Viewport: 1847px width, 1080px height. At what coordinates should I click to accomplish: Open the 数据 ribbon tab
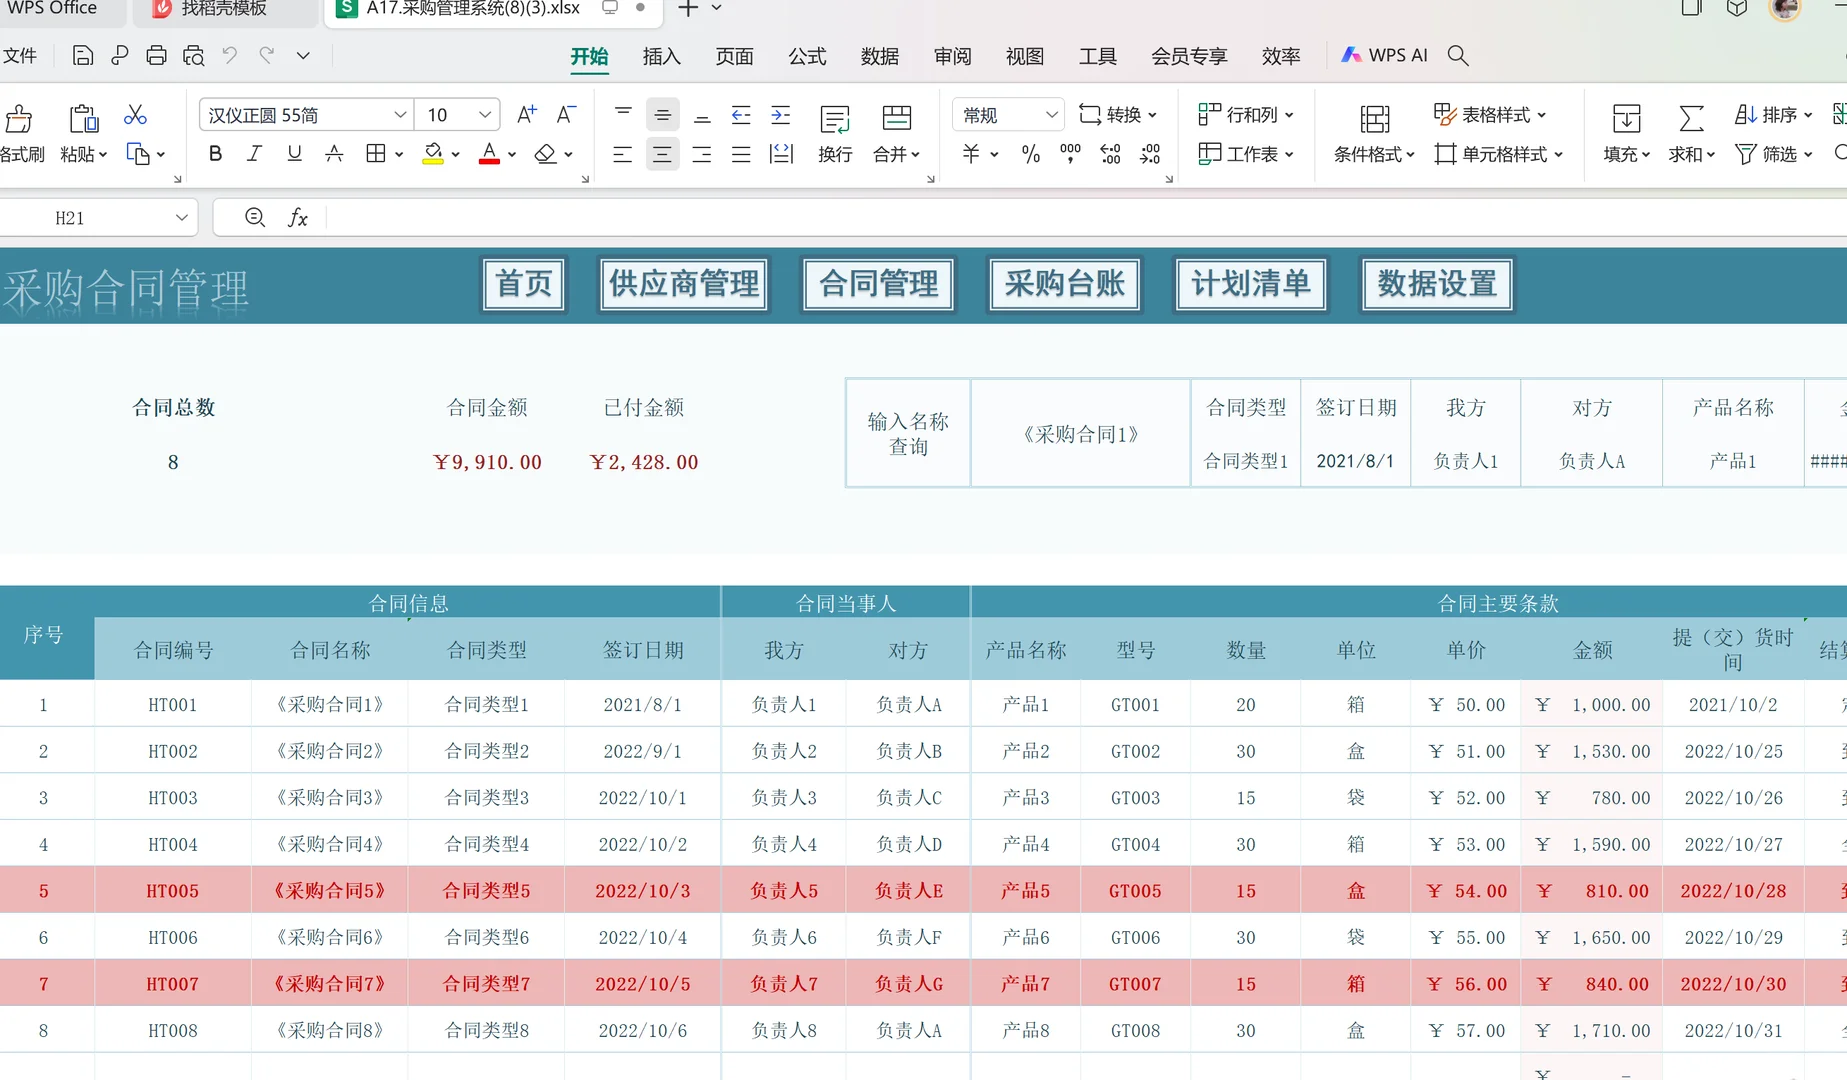[879, 57]
